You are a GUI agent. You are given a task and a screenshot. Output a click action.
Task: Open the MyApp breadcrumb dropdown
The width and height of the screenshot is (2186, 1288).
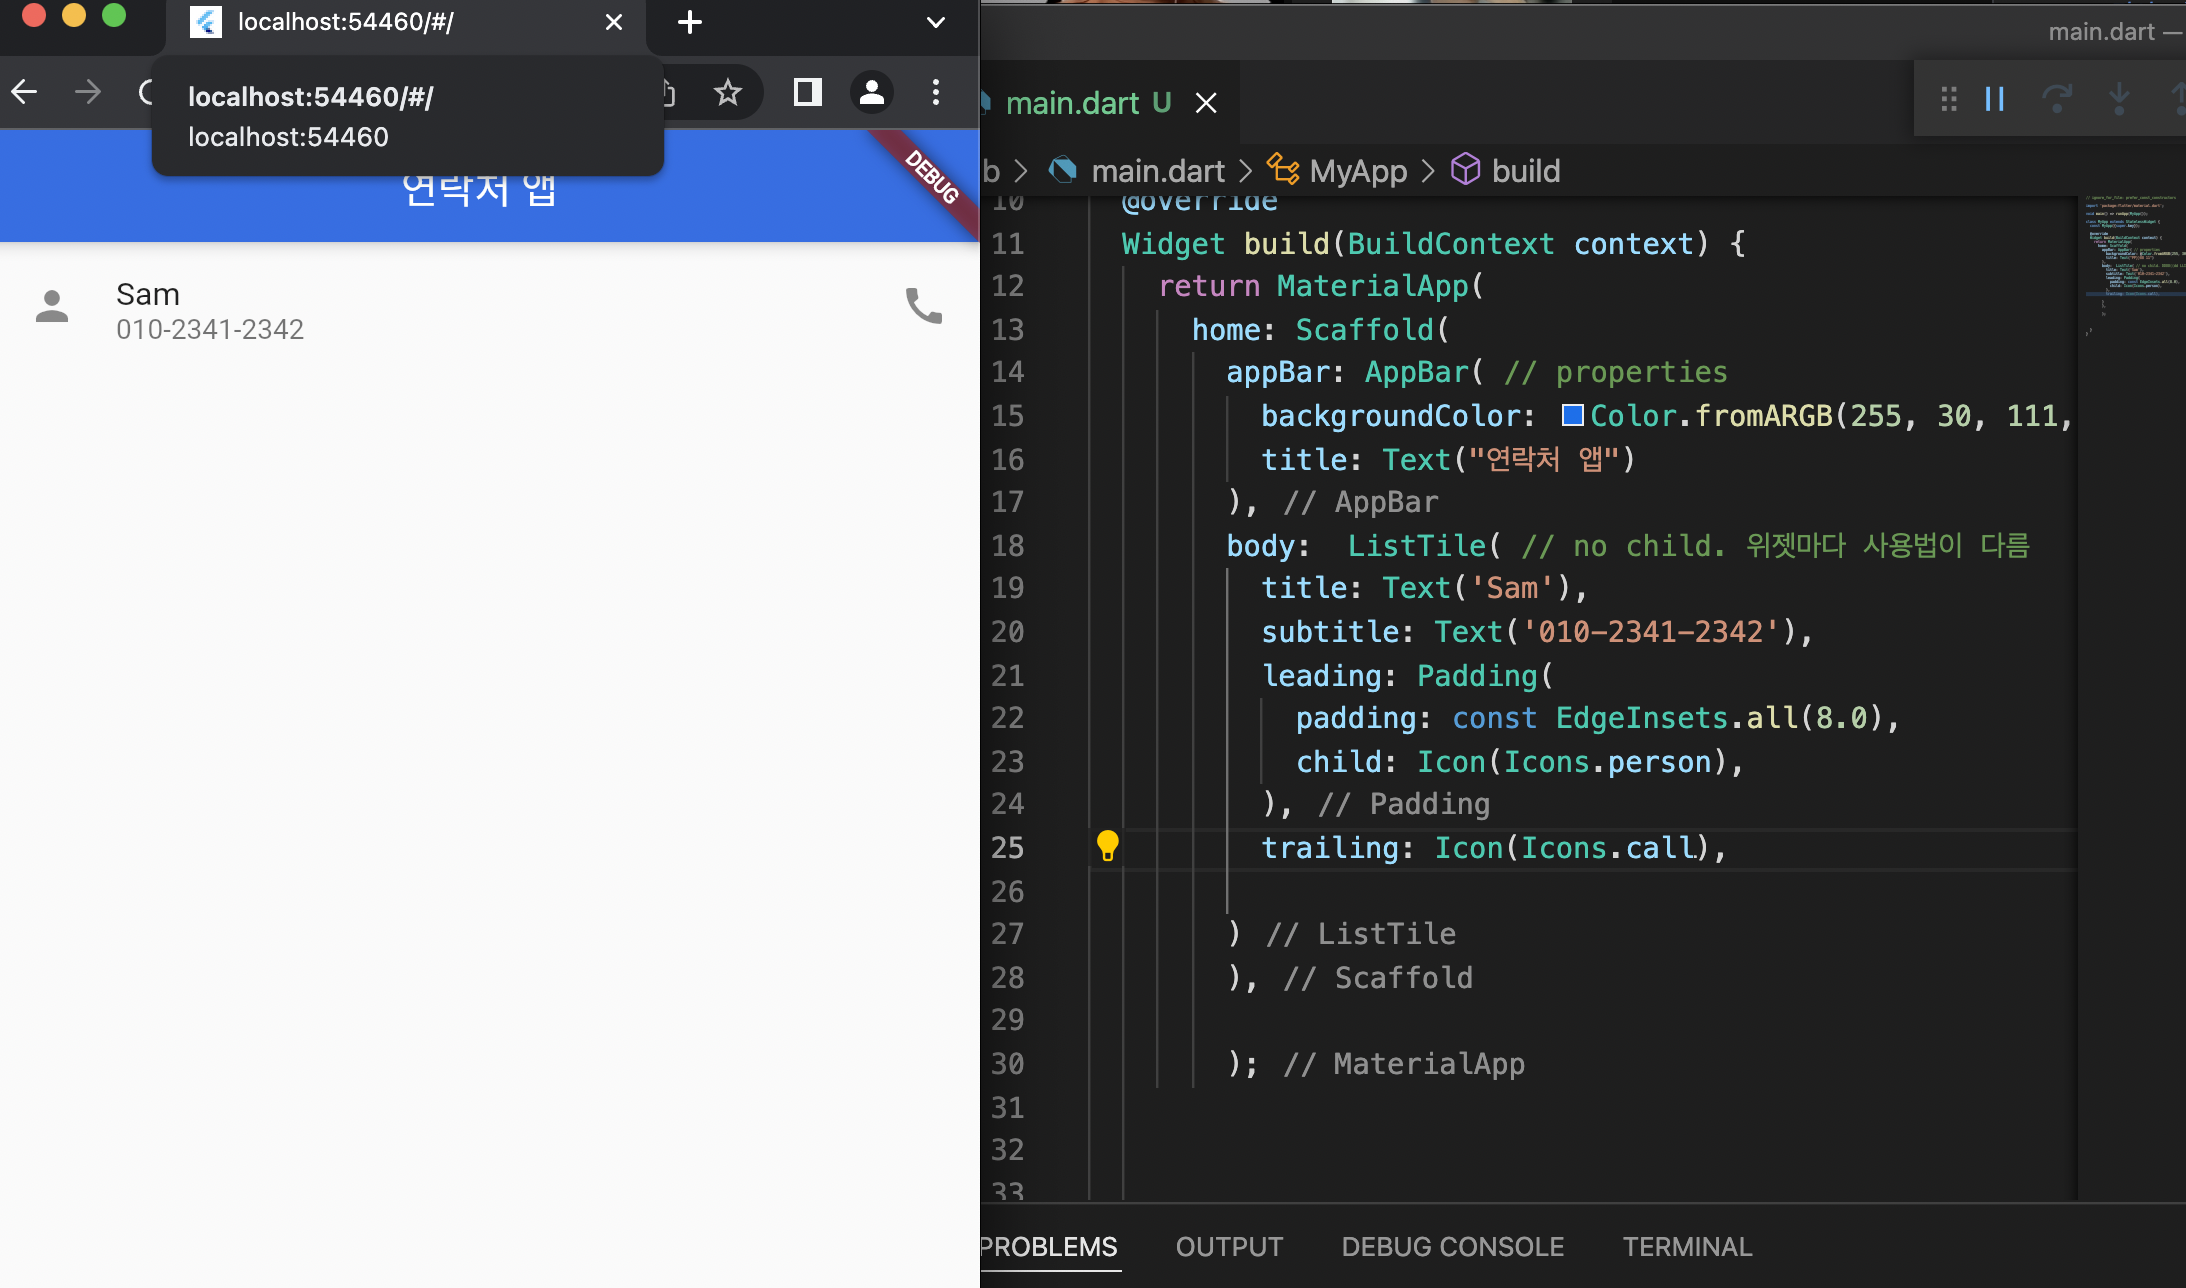point(1357,171)
